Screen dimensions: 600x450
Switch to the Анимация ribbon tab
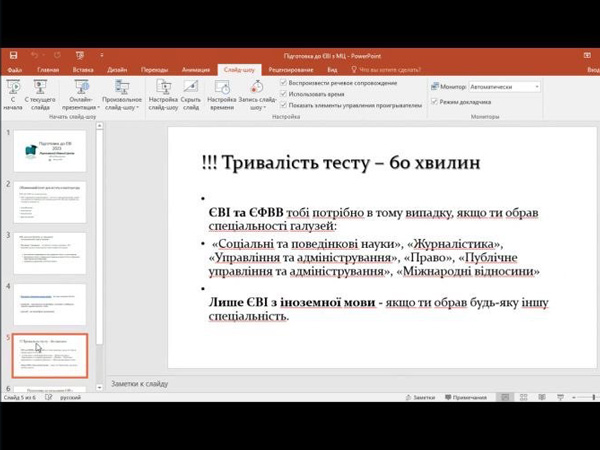pyautogui.click(x=196, y=70)
